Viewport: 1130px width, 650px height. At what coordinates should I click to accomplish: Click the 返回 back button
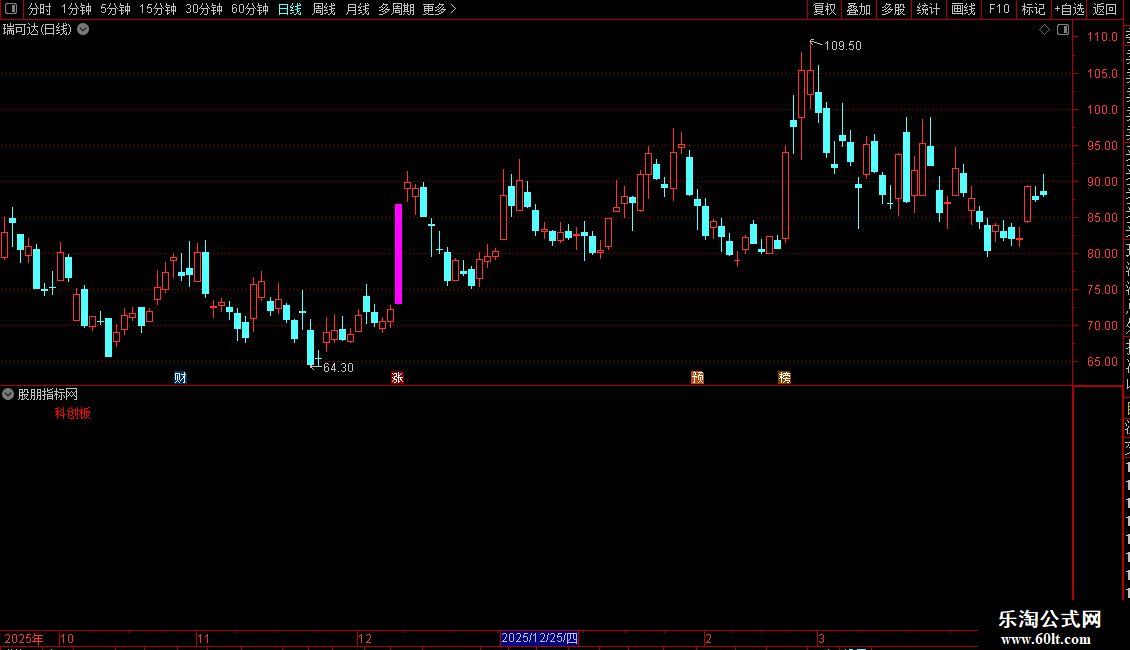pyautogui.click(x=1105, y=9)
